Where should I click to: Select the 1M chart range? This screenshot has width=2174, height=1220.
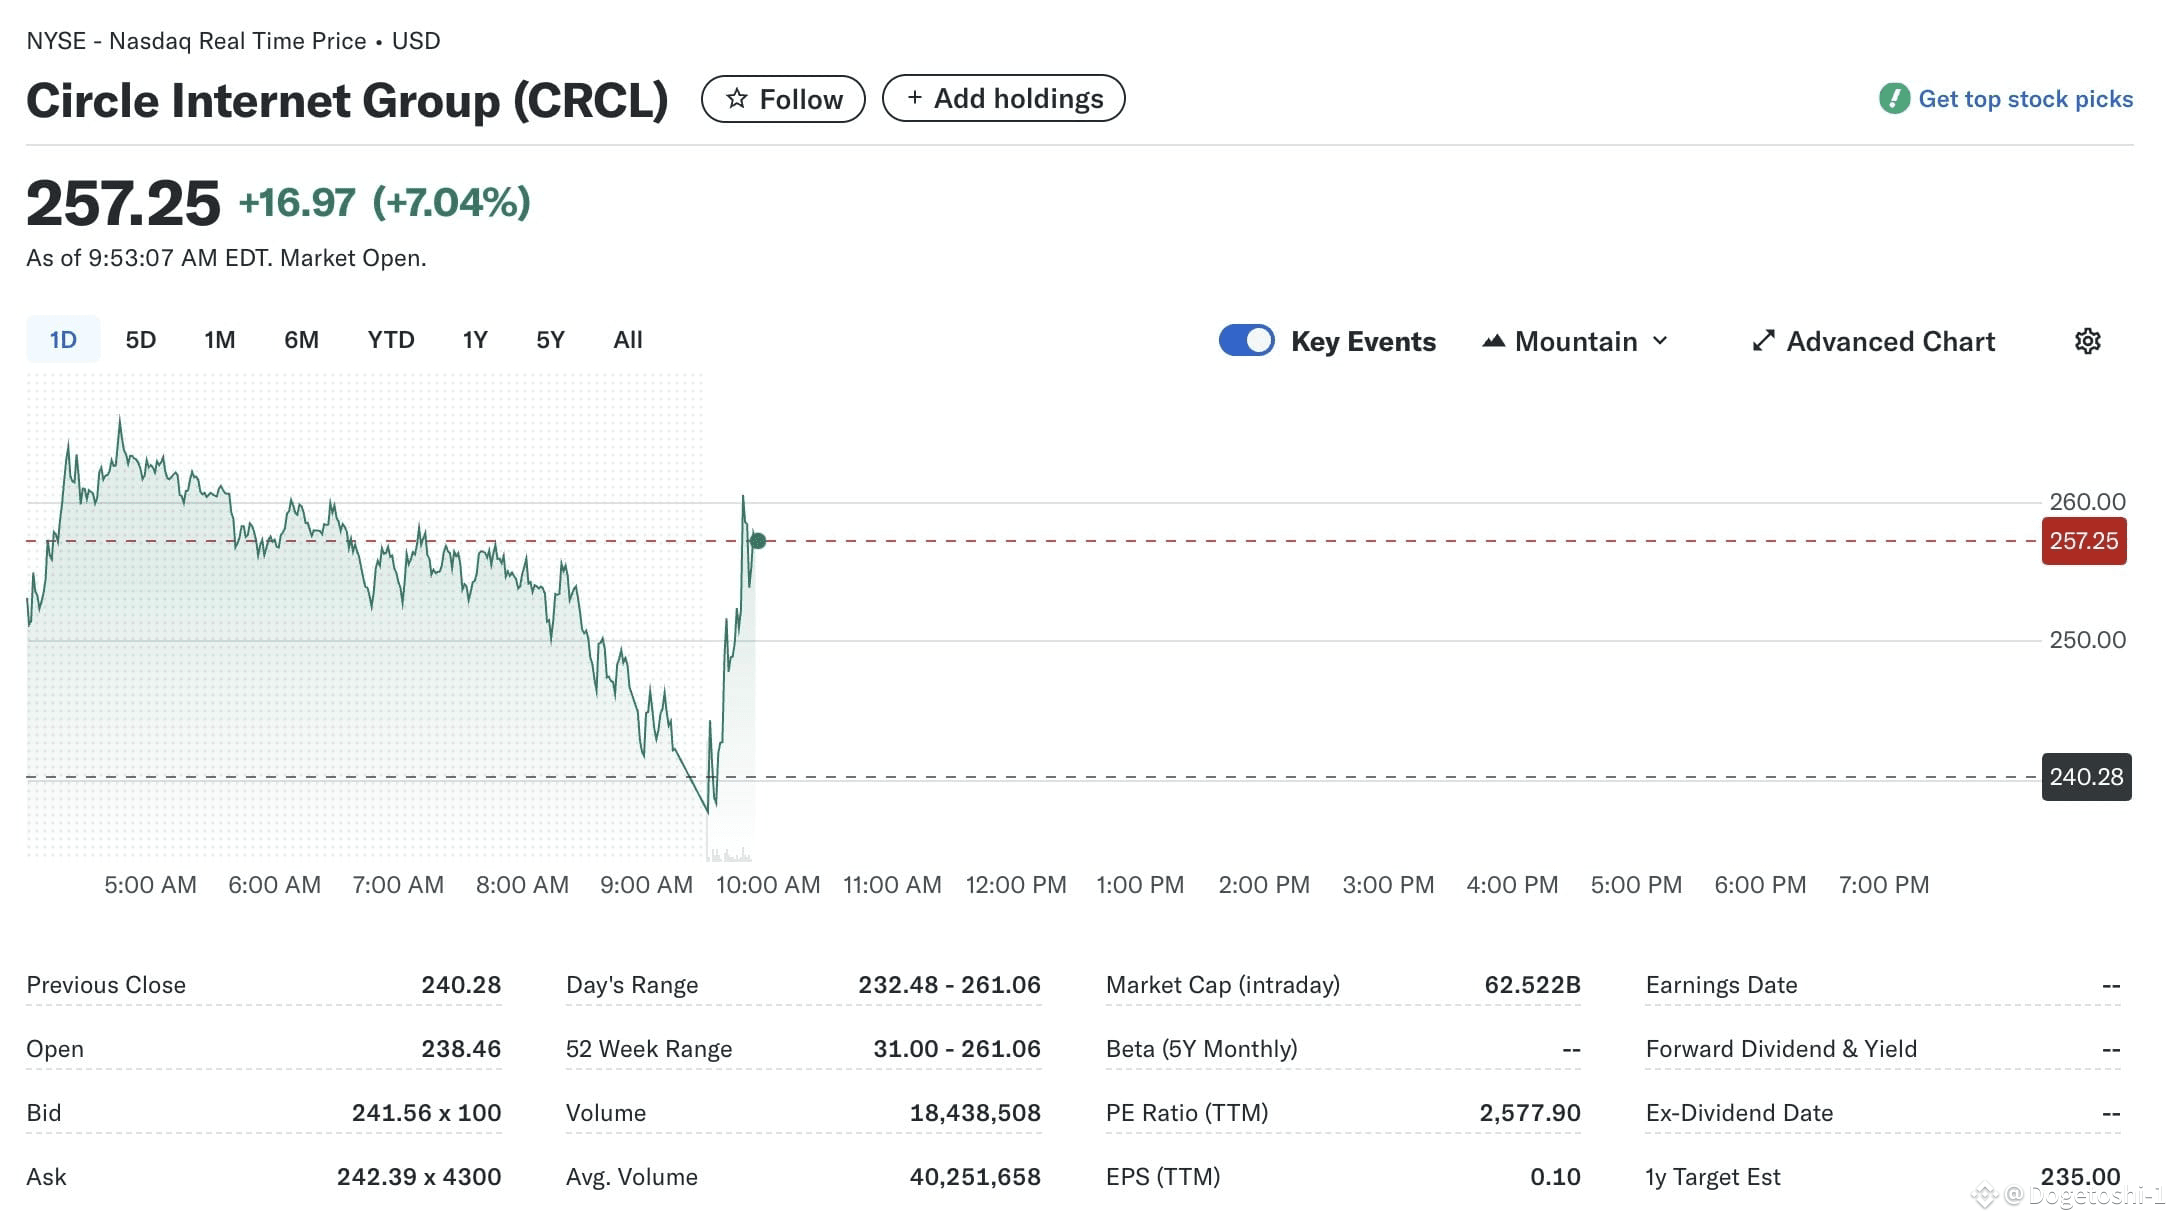click(220, 340)
